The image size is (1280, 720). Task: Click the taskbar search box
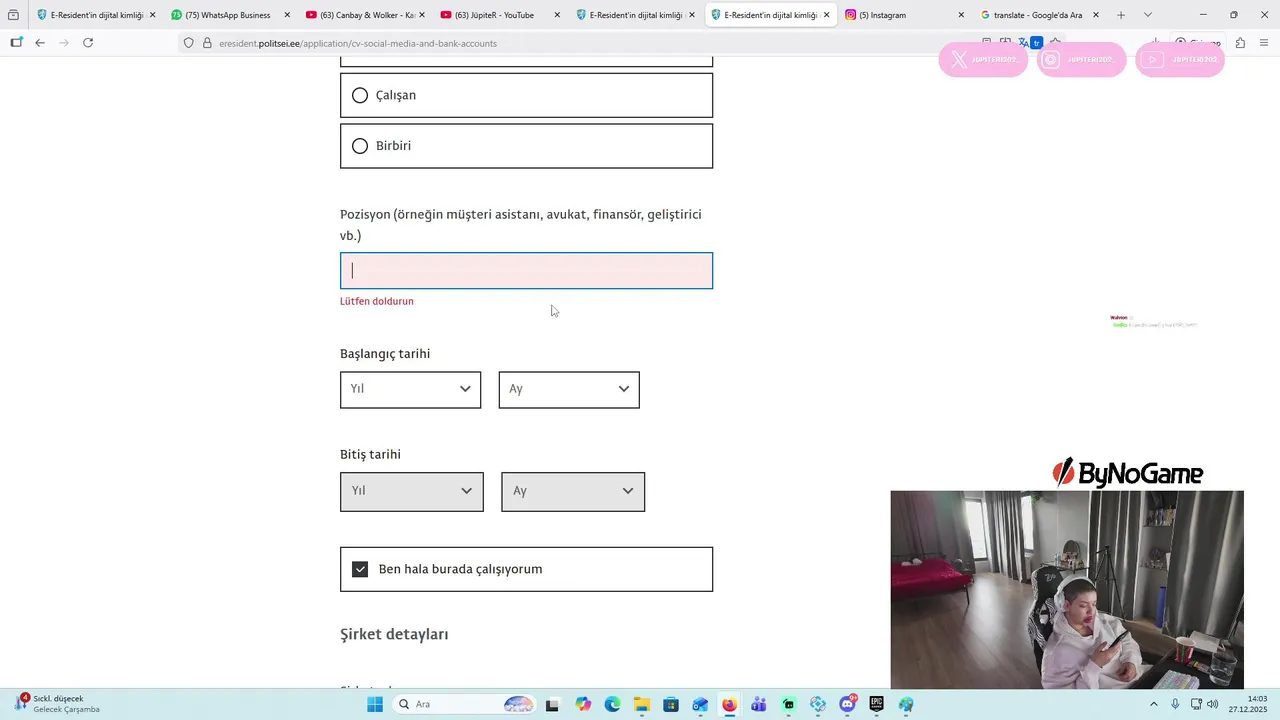point(465,704)
